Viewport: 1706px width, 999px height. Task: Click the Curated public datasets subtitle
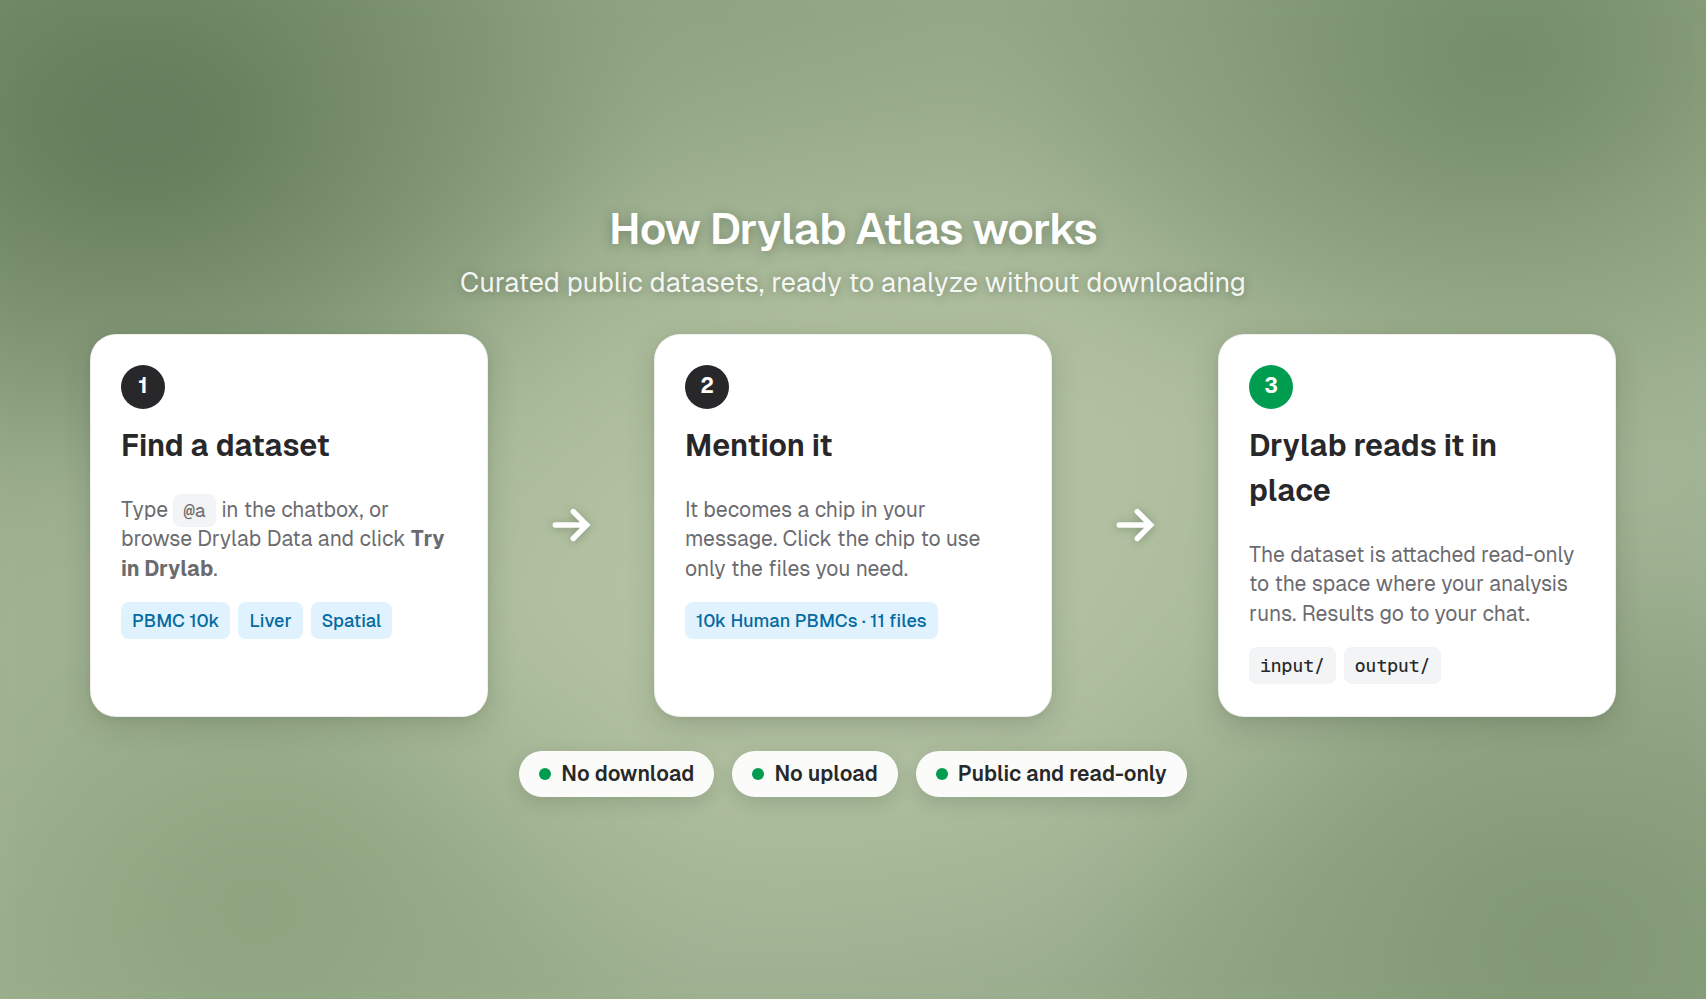(x=853, y=283)
